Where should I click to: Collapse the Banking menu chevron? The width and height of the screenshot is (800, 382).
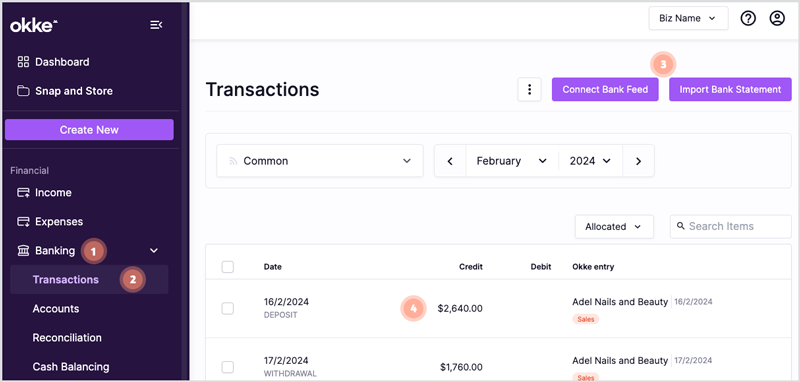point(154,250)
